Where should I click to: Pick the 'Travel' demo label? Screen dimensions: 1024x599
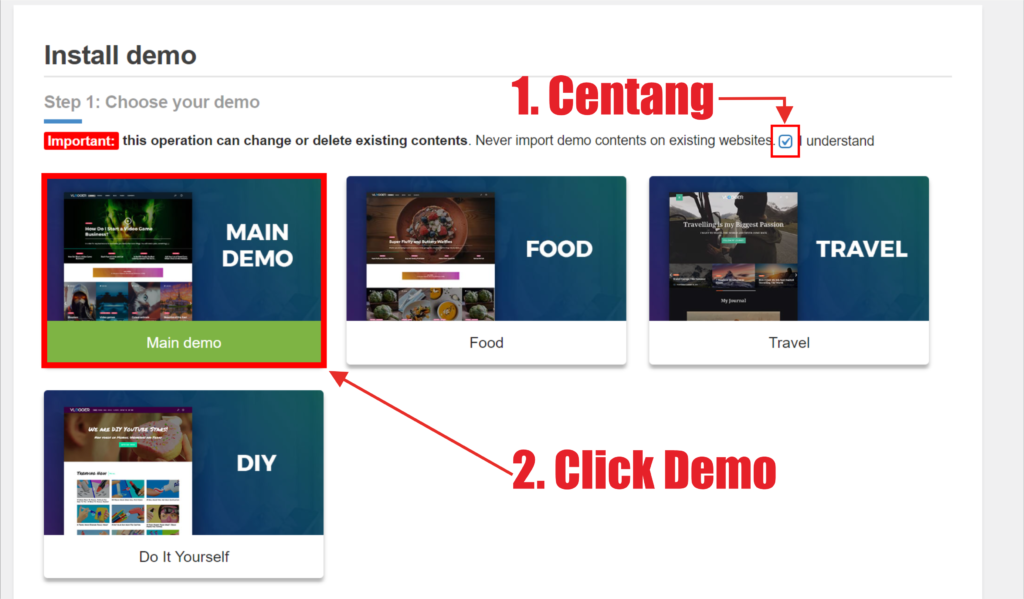pos(789,342)
